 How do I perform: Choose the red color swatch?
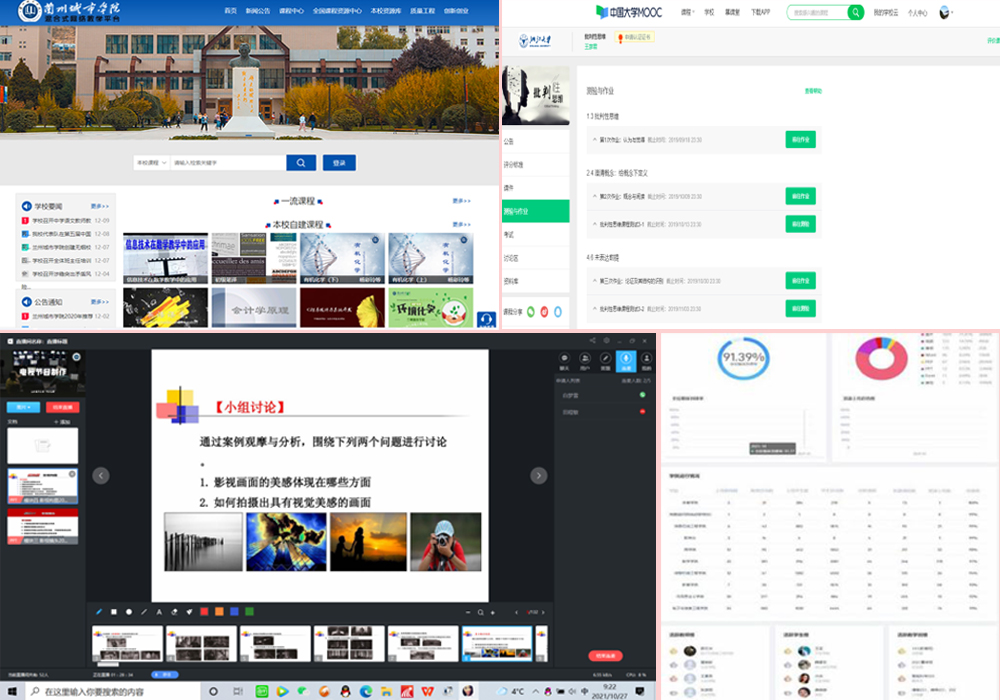click(204, 611)
